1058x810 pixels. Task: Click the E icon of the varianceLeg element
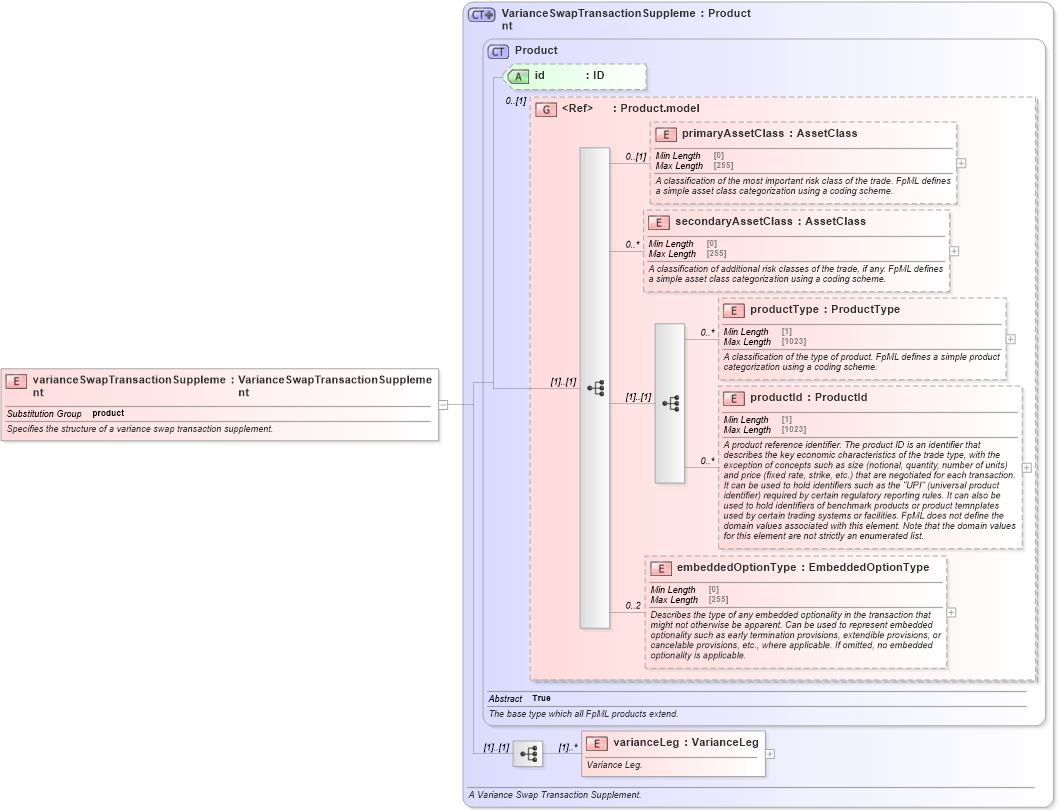point(596,742)
